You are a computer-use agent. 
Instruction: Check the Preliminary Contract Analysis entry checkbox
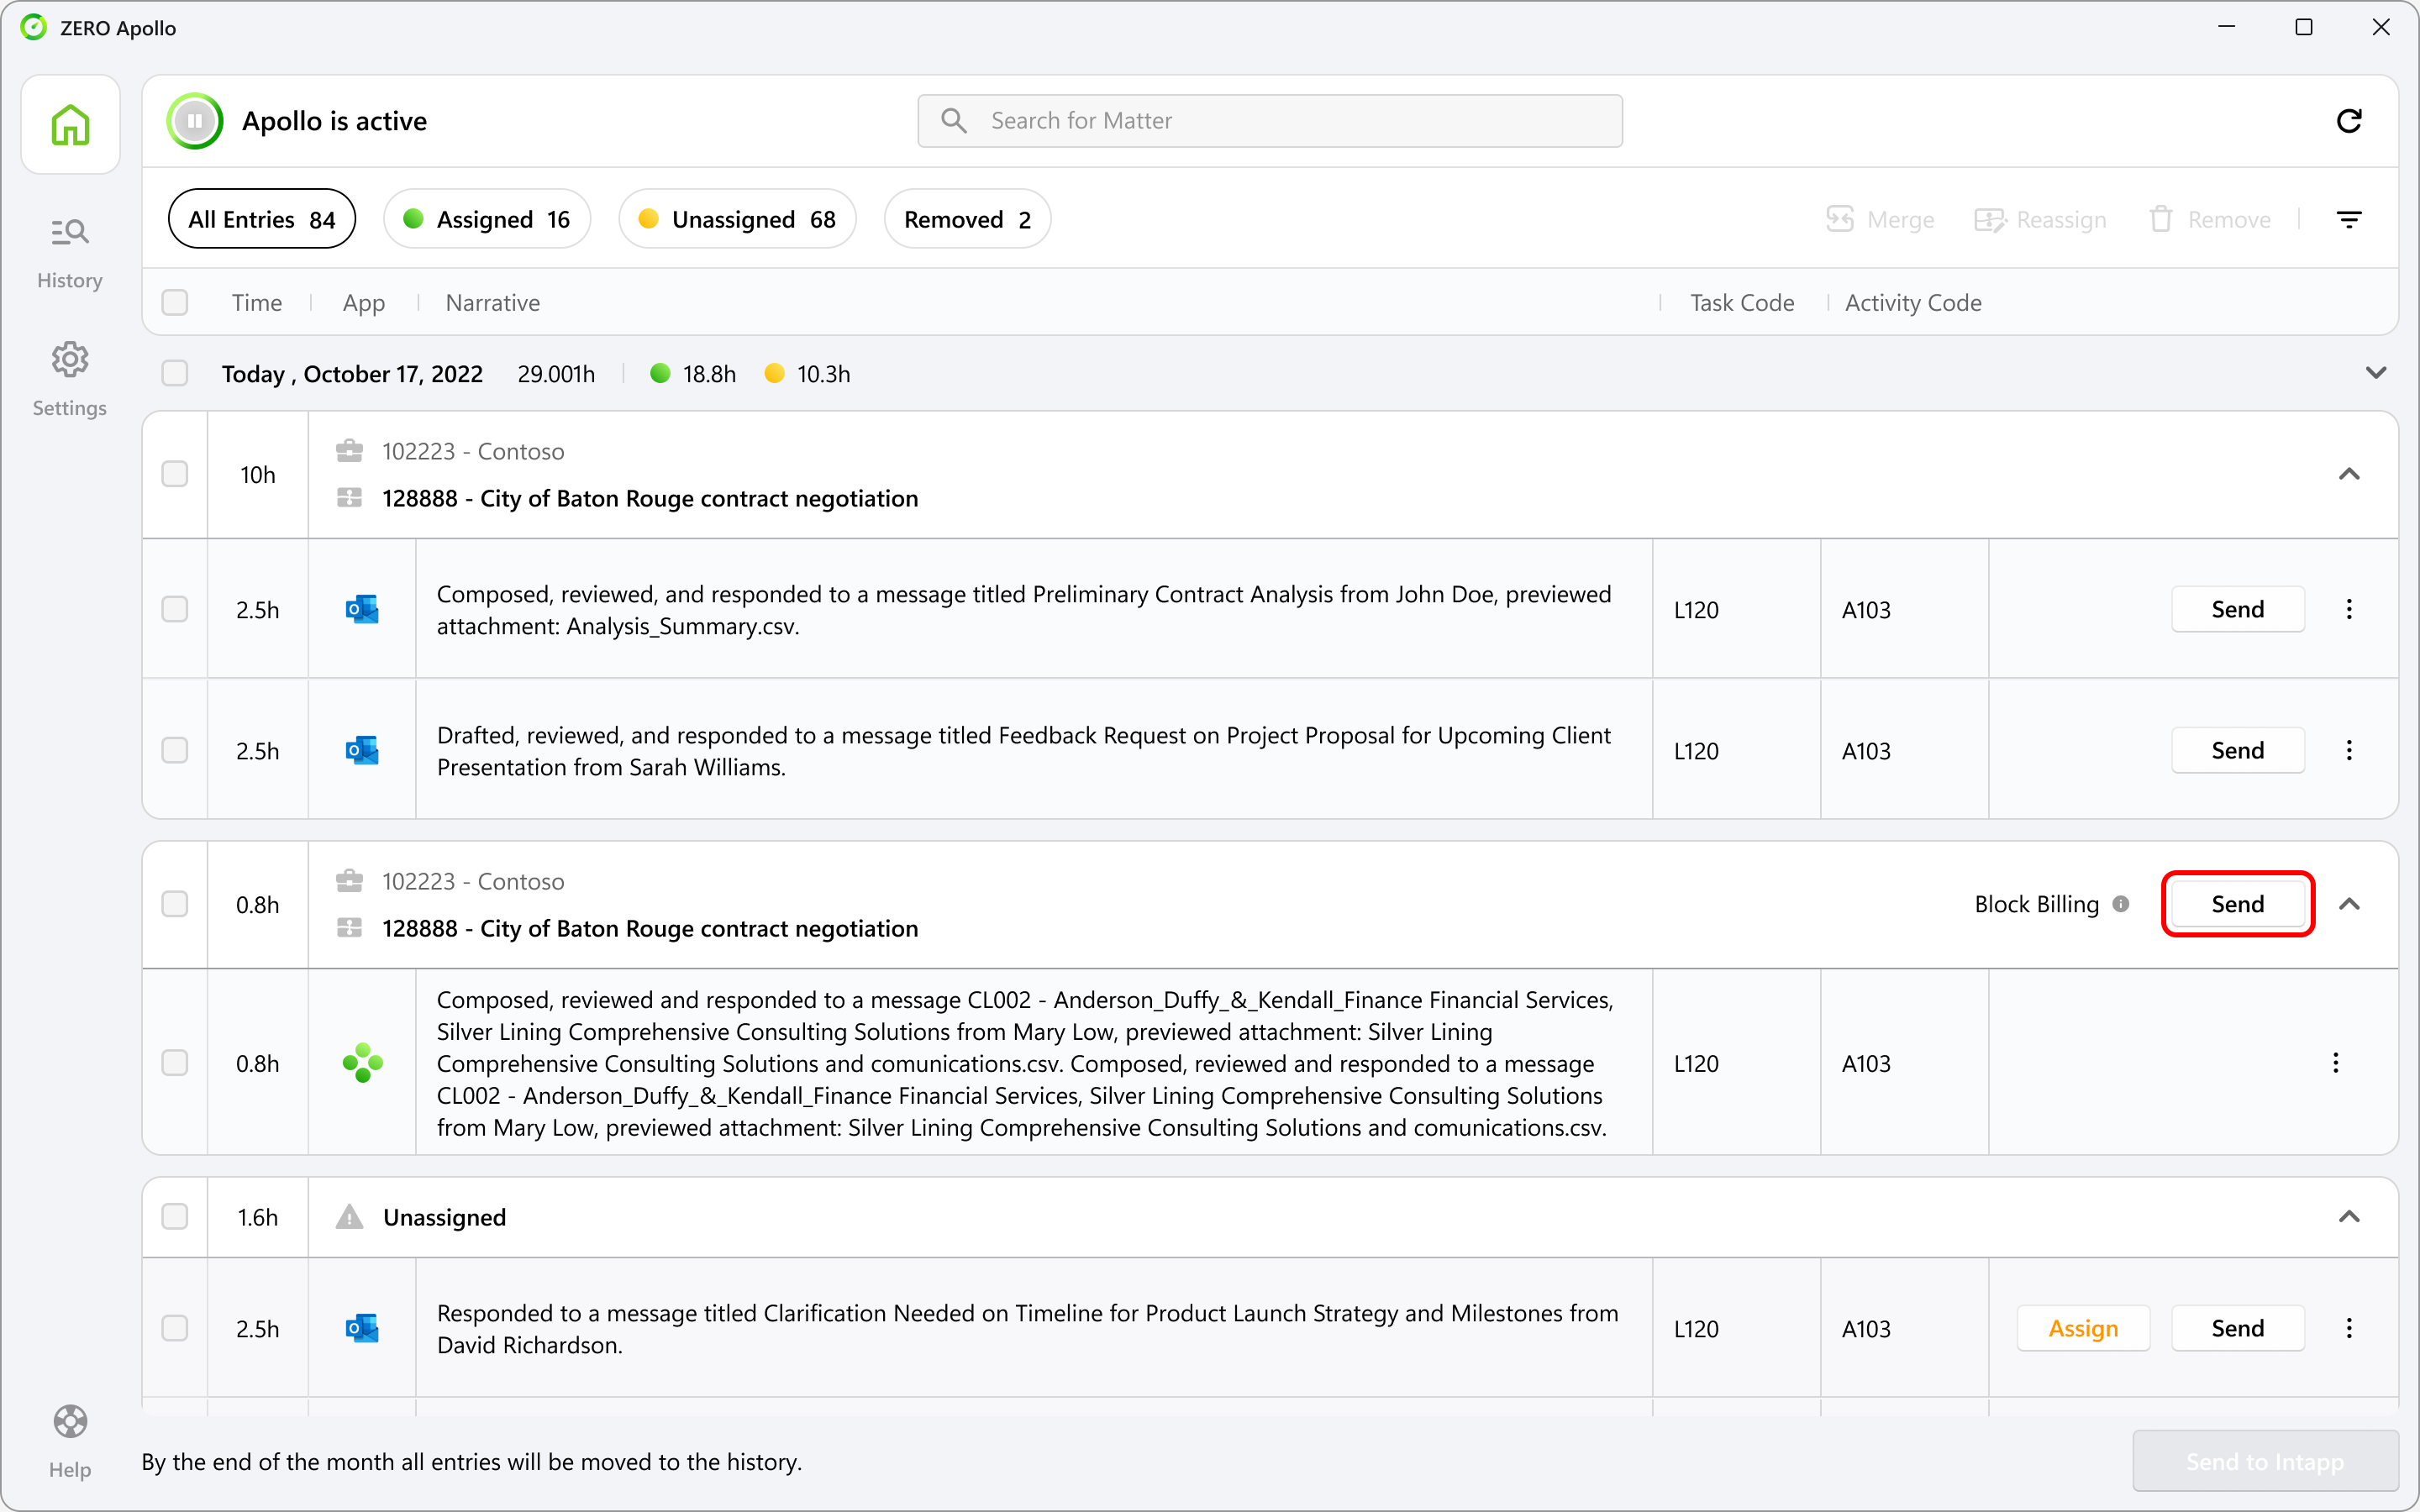tap(175, 609)
